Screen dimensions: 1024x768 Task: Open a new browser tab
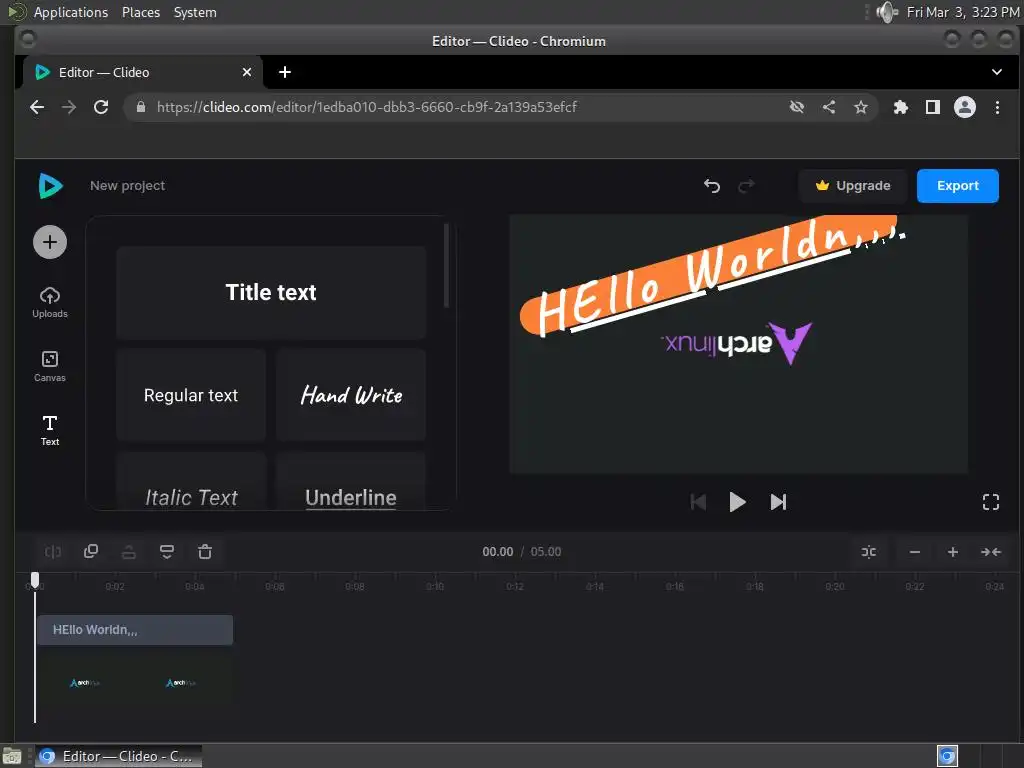(285, 72)
